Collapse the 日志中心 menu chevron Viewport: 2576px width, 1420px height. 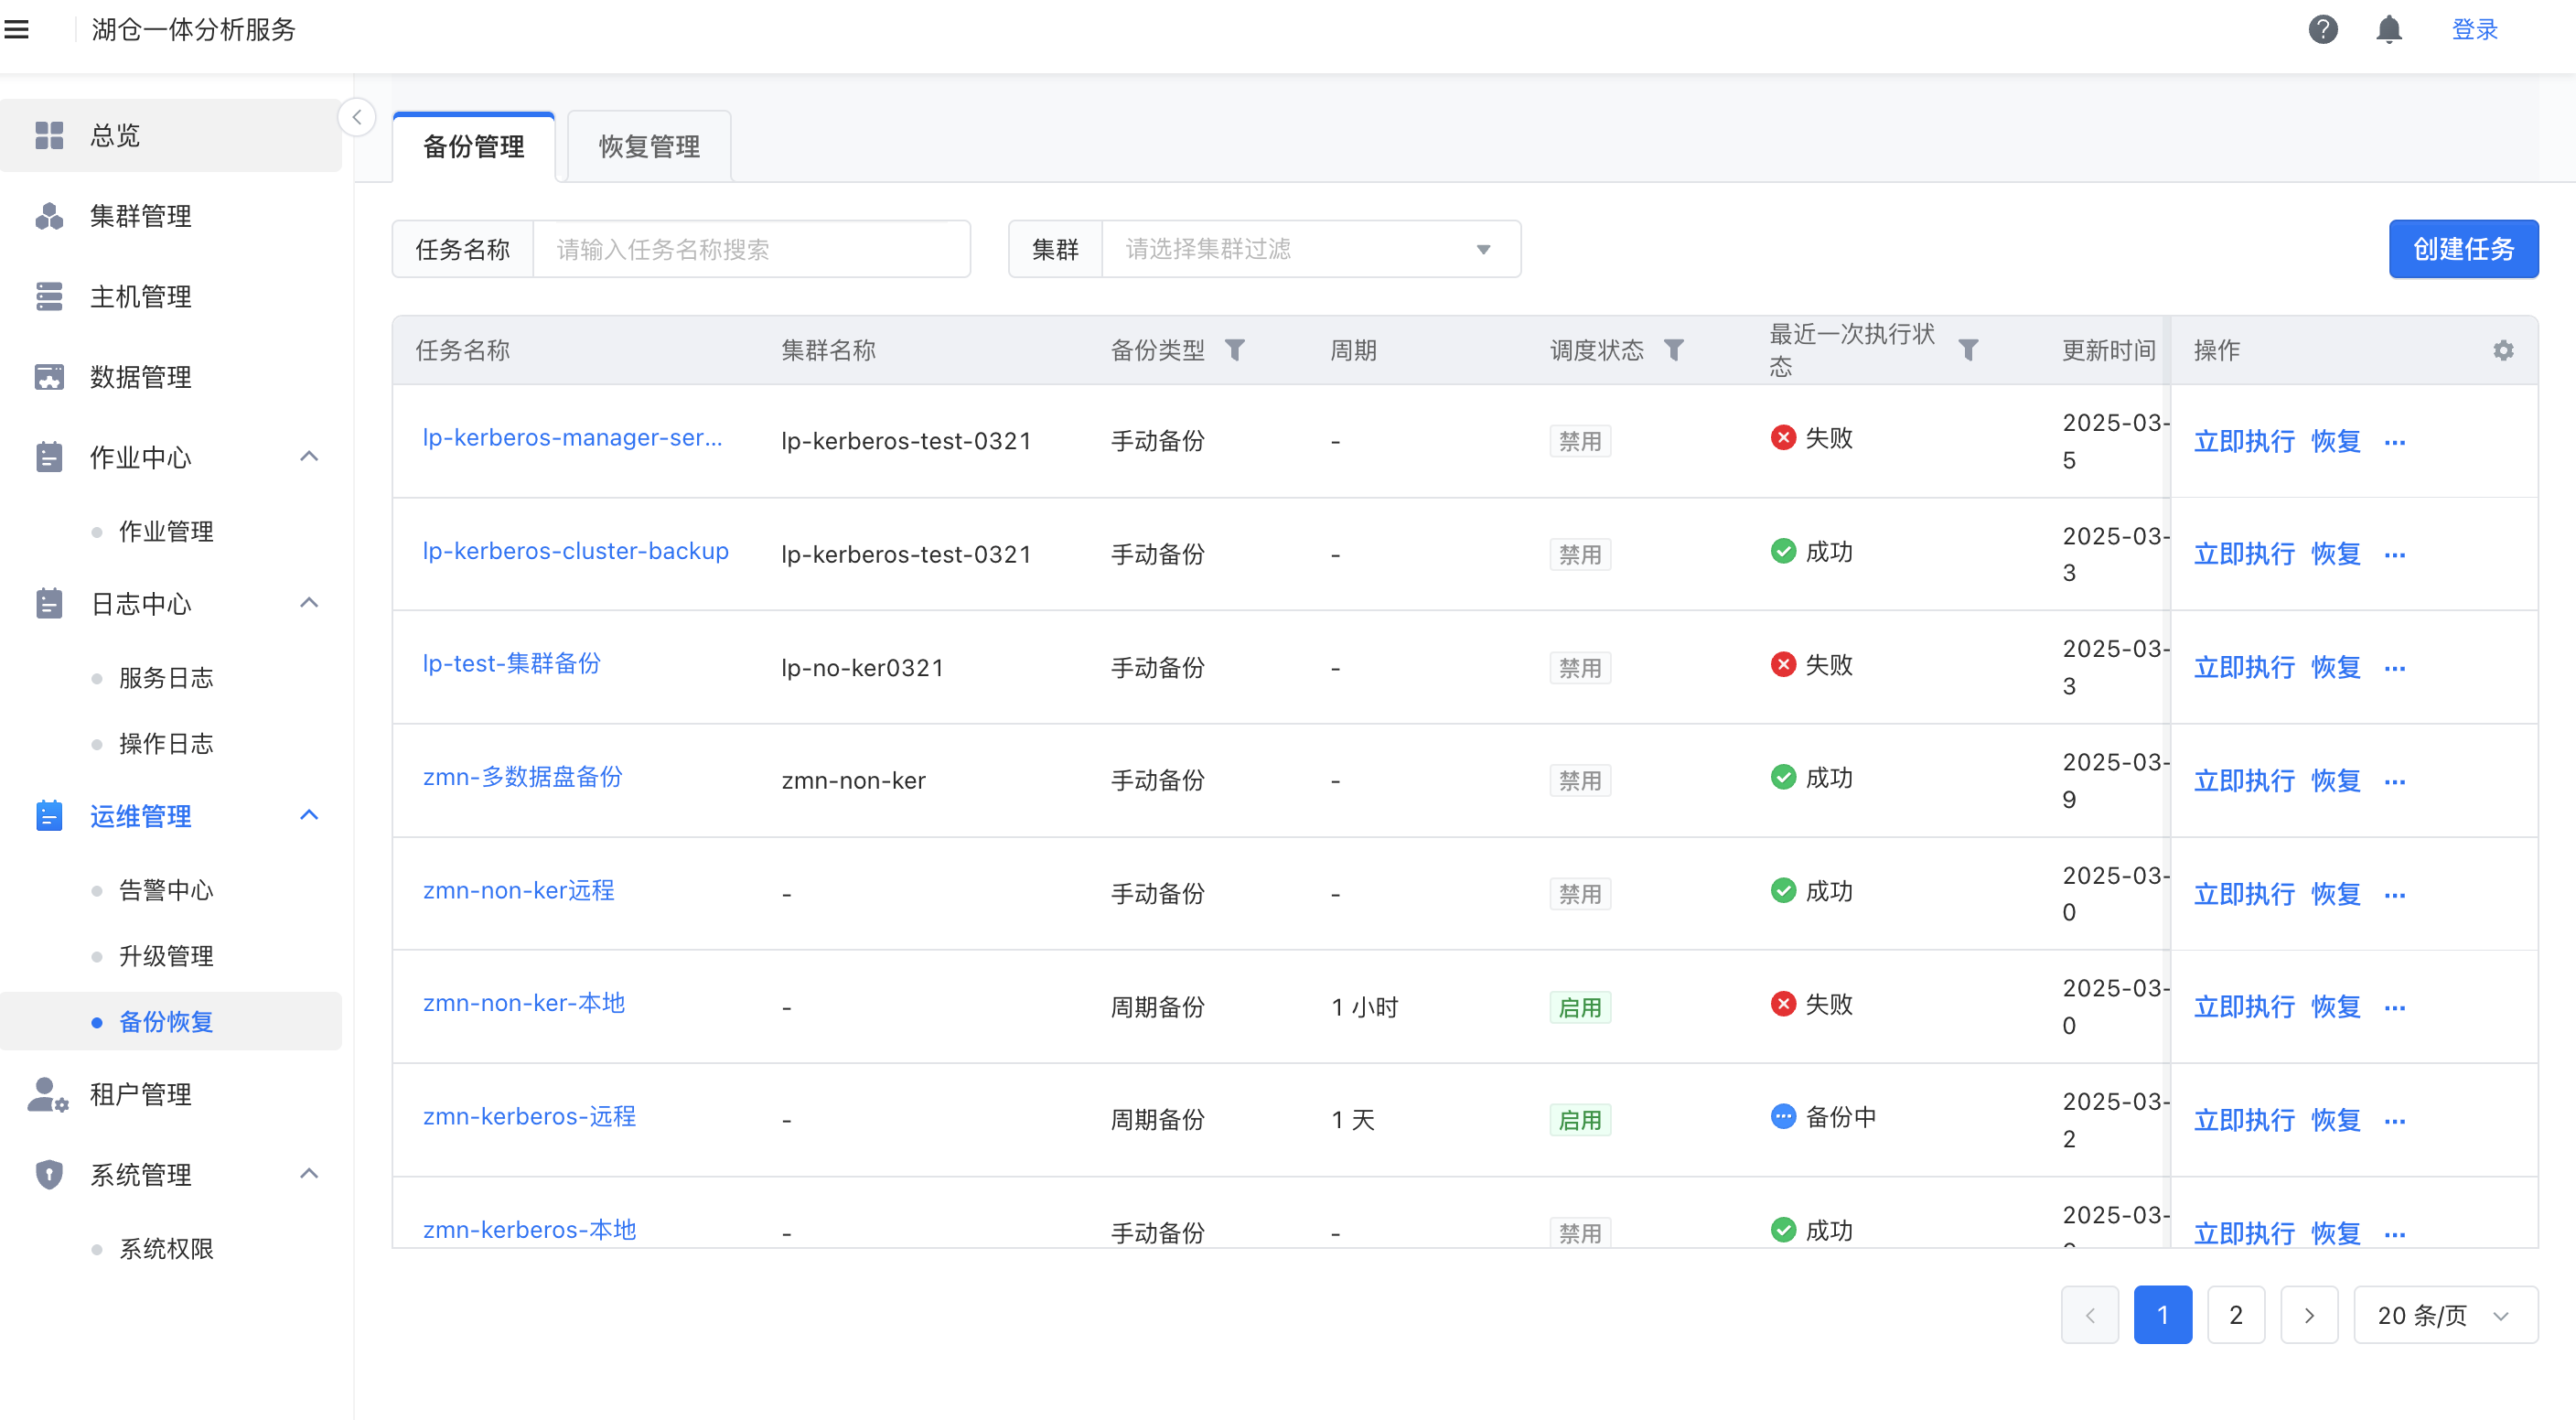309,603
